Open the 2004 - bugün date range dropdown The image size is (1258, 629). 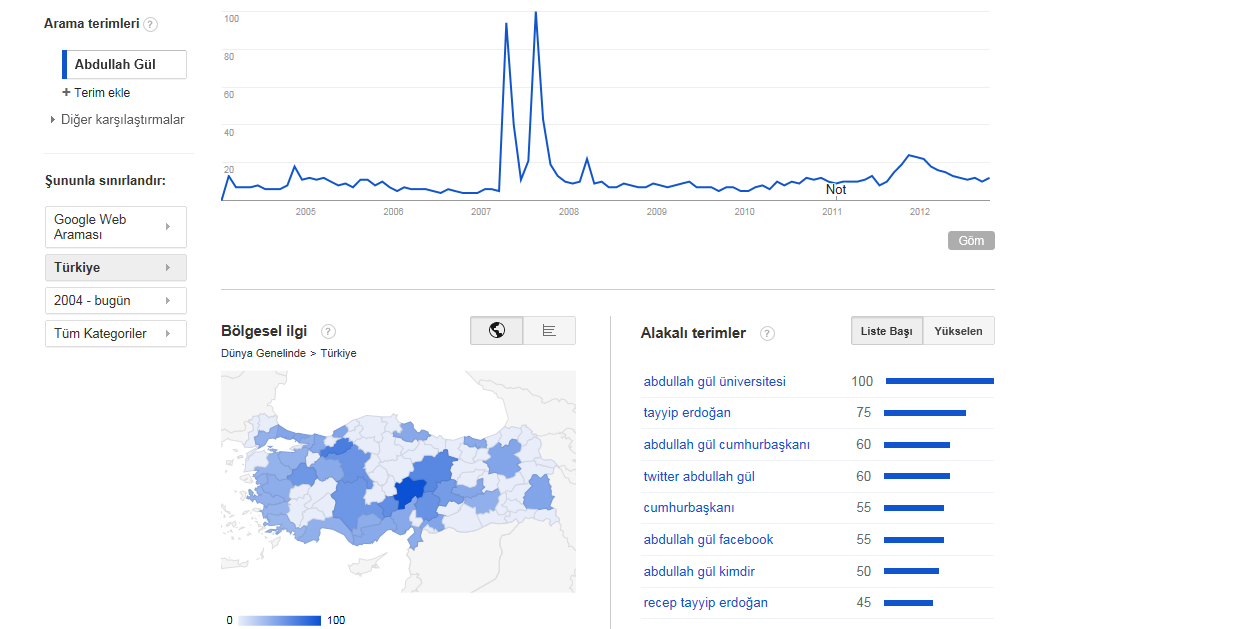116,300
